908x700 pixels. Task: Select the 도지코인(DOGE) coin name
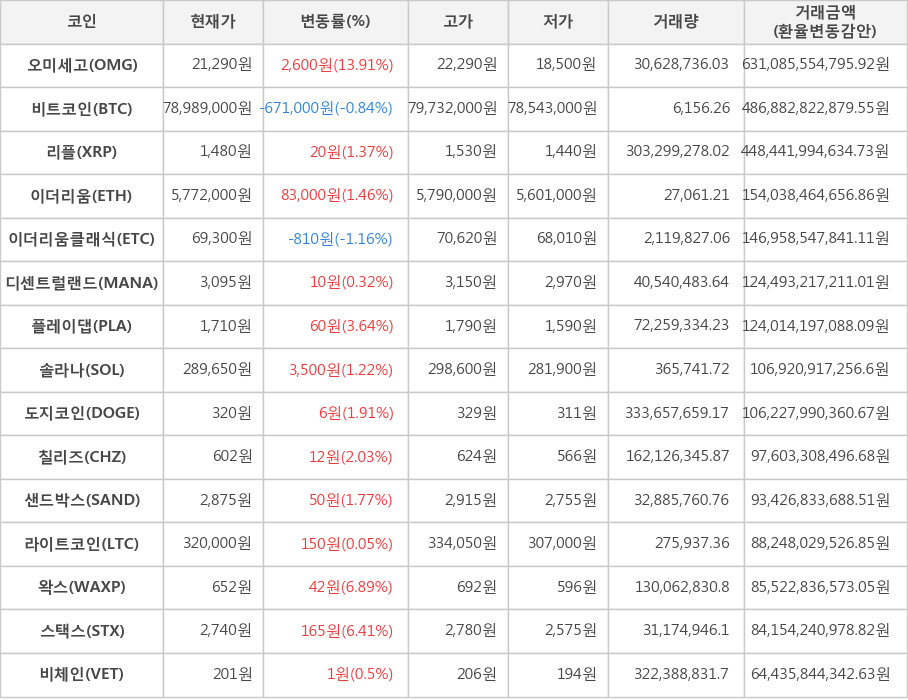82,413
